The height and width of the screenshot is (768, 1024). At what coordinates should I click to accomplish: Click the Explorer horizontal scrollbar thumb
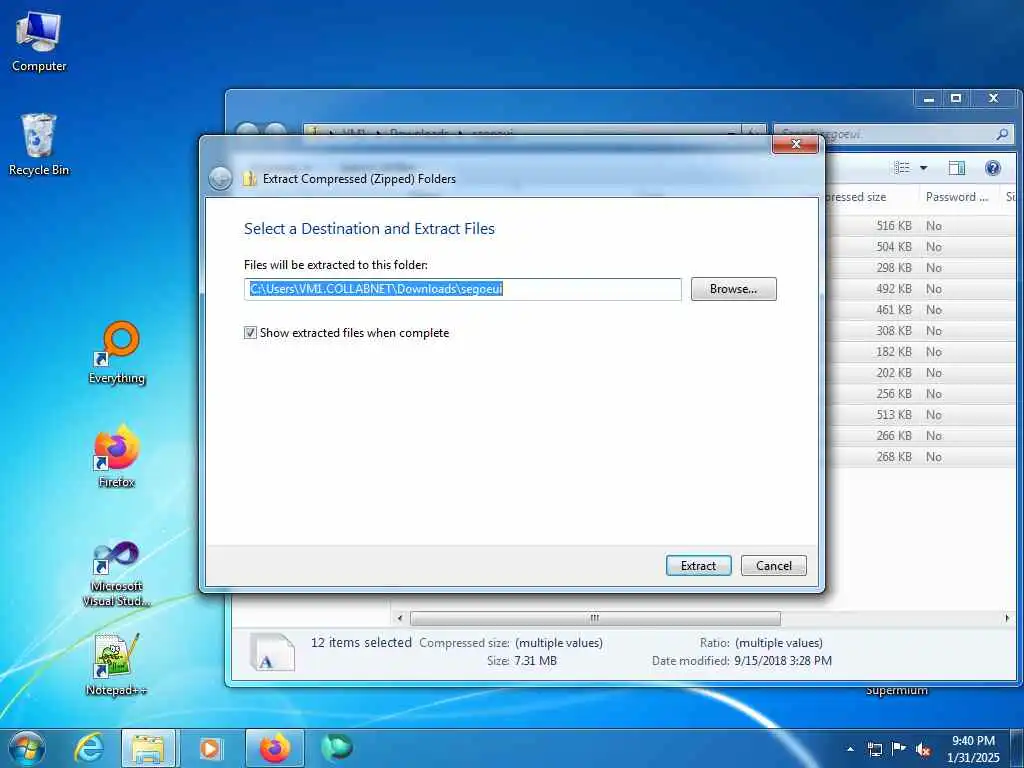tap(595, 618)
